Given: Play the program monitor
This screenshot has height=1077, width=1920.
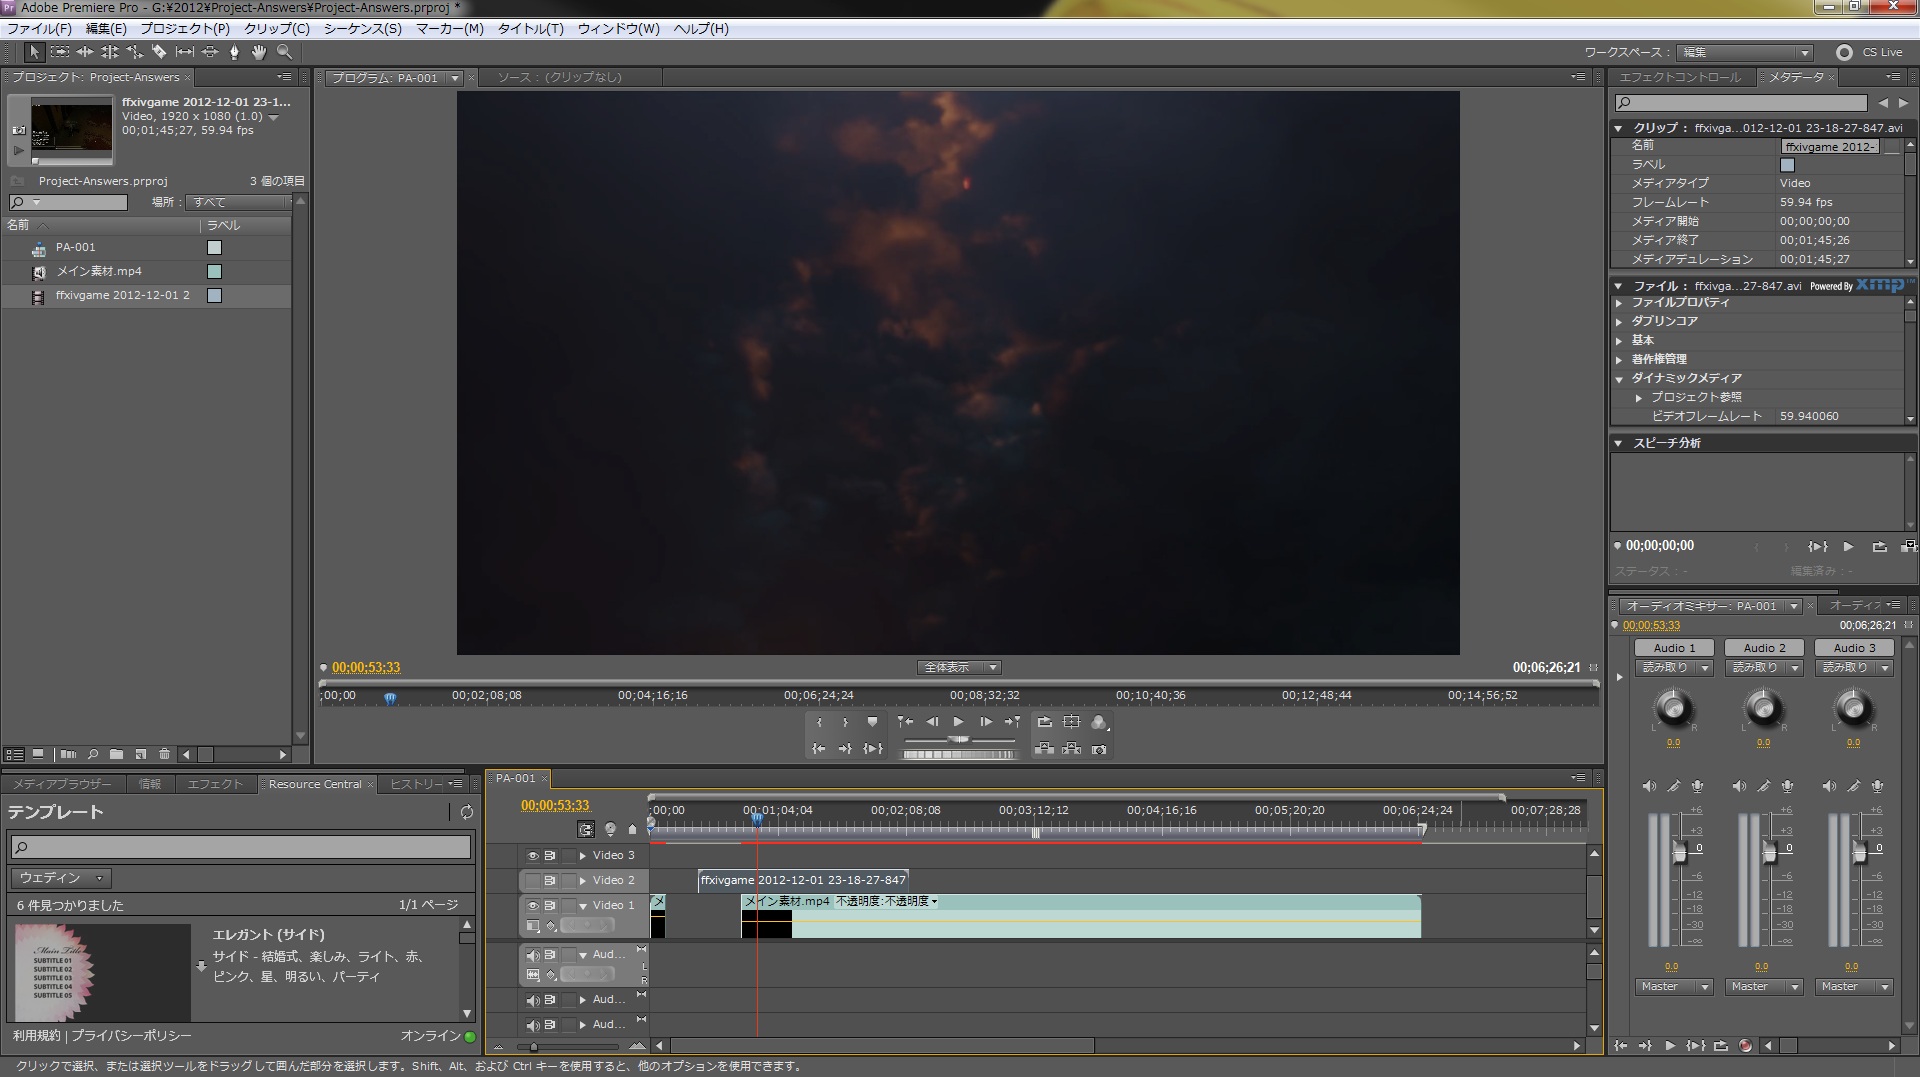Looking at the screenshot, I should coord(959,722).
